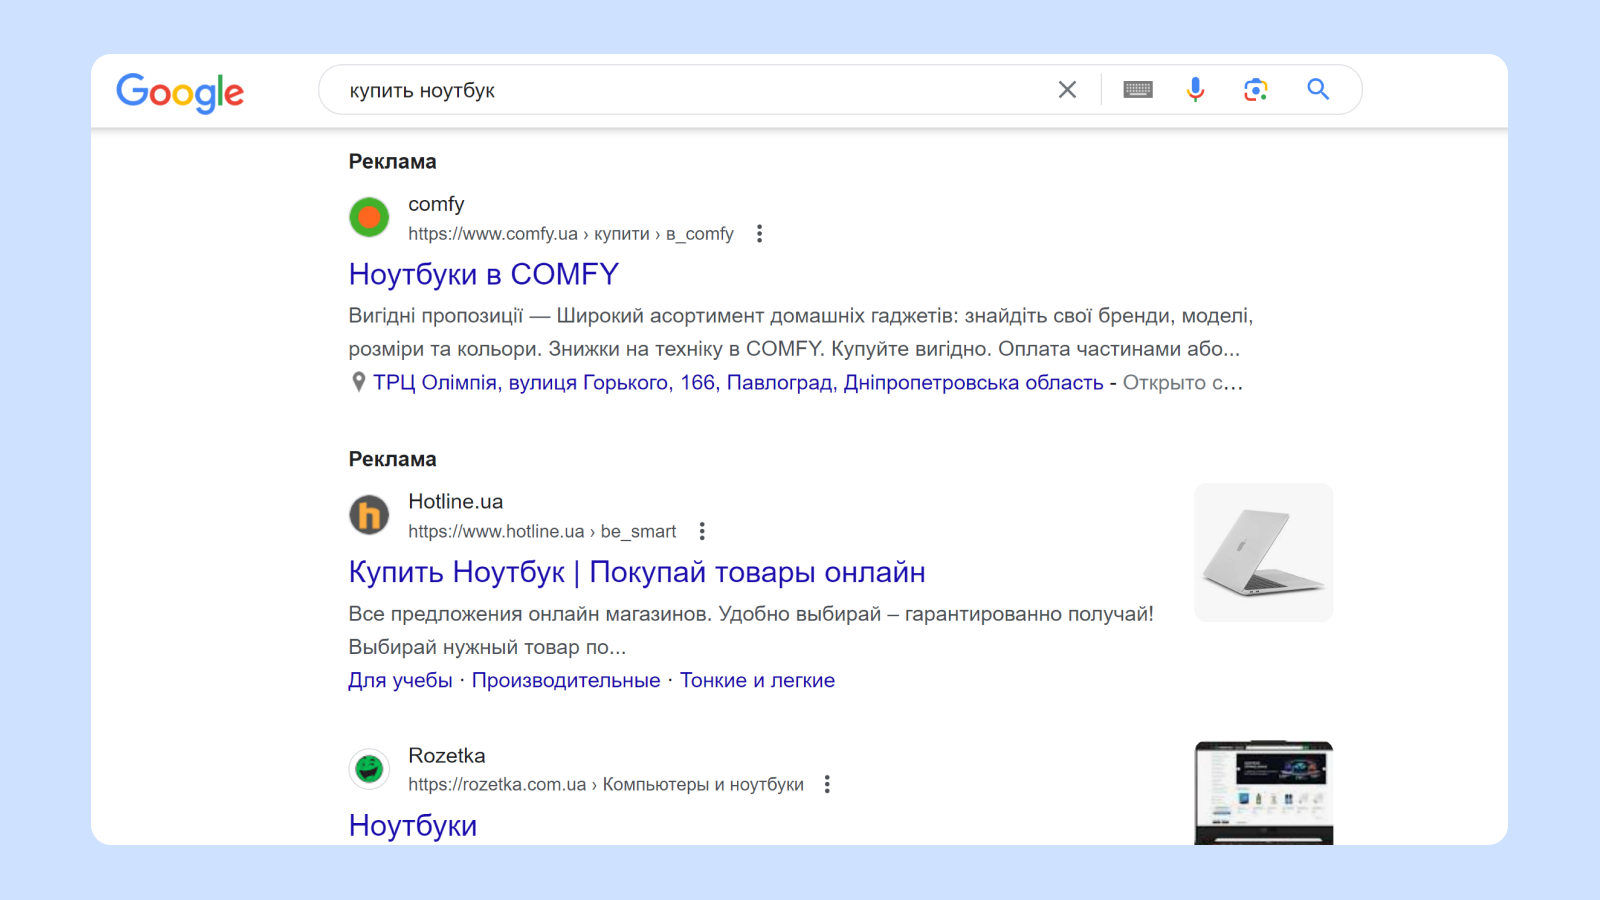
Task: Click the MacBook laptop thumbnail image
Action: coord(1263,553)
